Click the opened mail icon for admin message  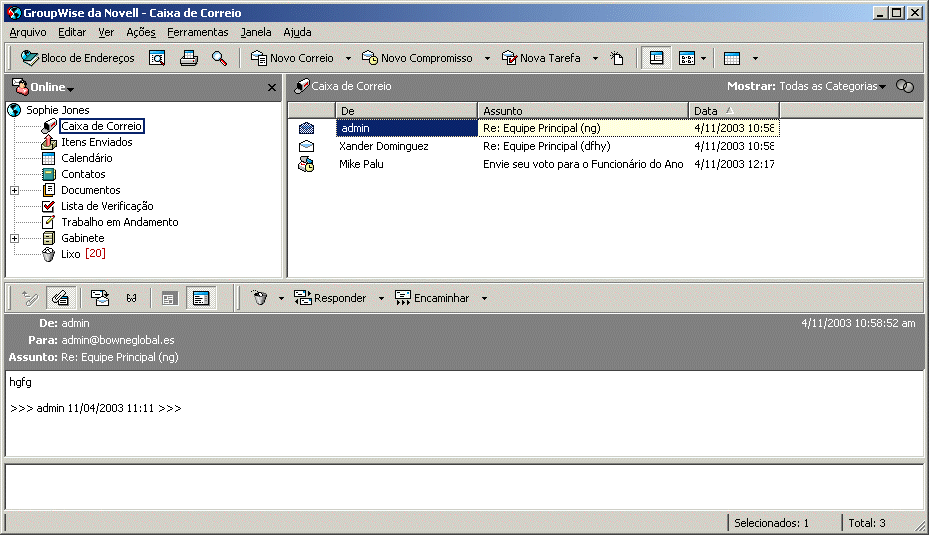tap(306, 128)
